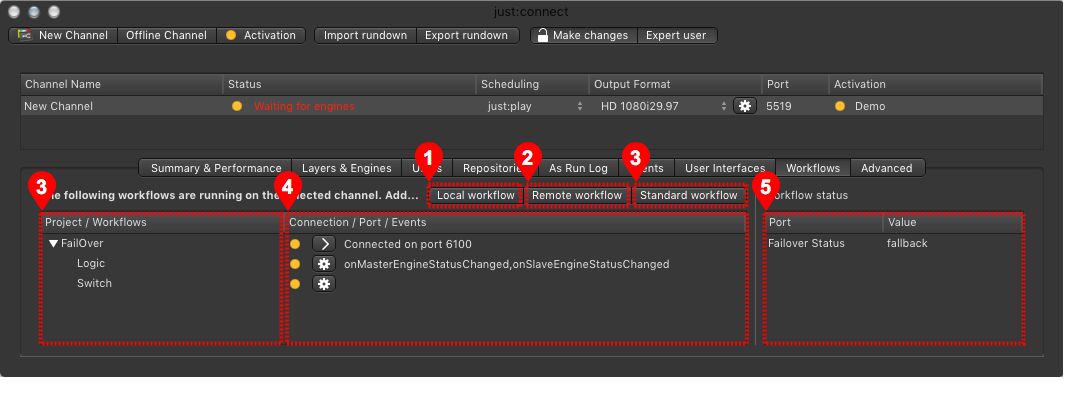Screen dimensions: 1083x397
Task: Click the Project / Workflows column header
Action: coord(162,222)
